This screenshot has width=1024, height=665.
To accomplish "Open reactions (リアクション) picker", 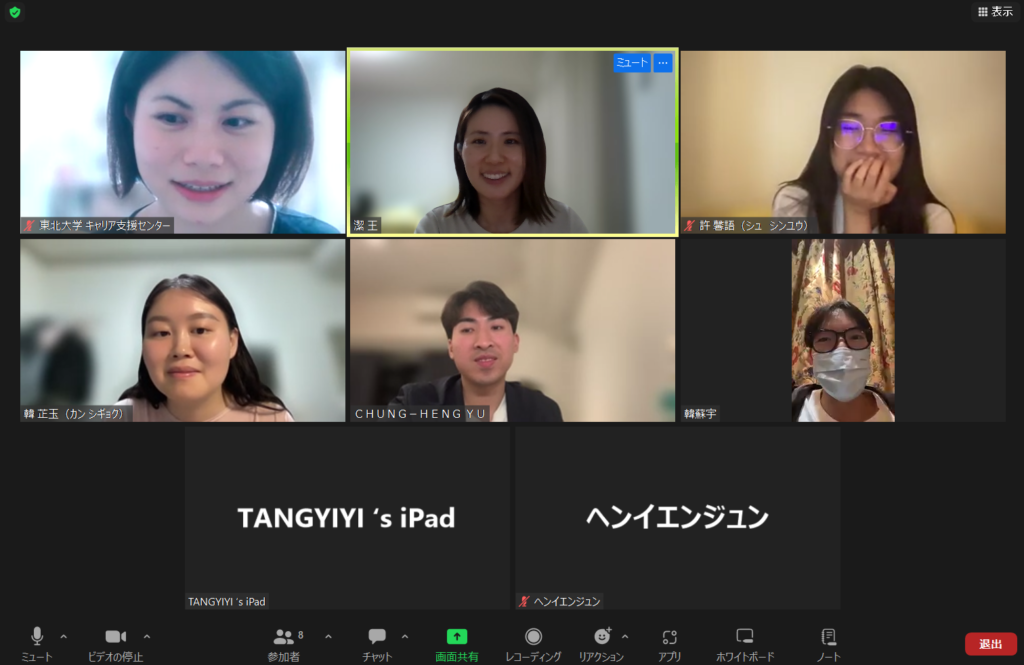I will [x=601, y=643].
